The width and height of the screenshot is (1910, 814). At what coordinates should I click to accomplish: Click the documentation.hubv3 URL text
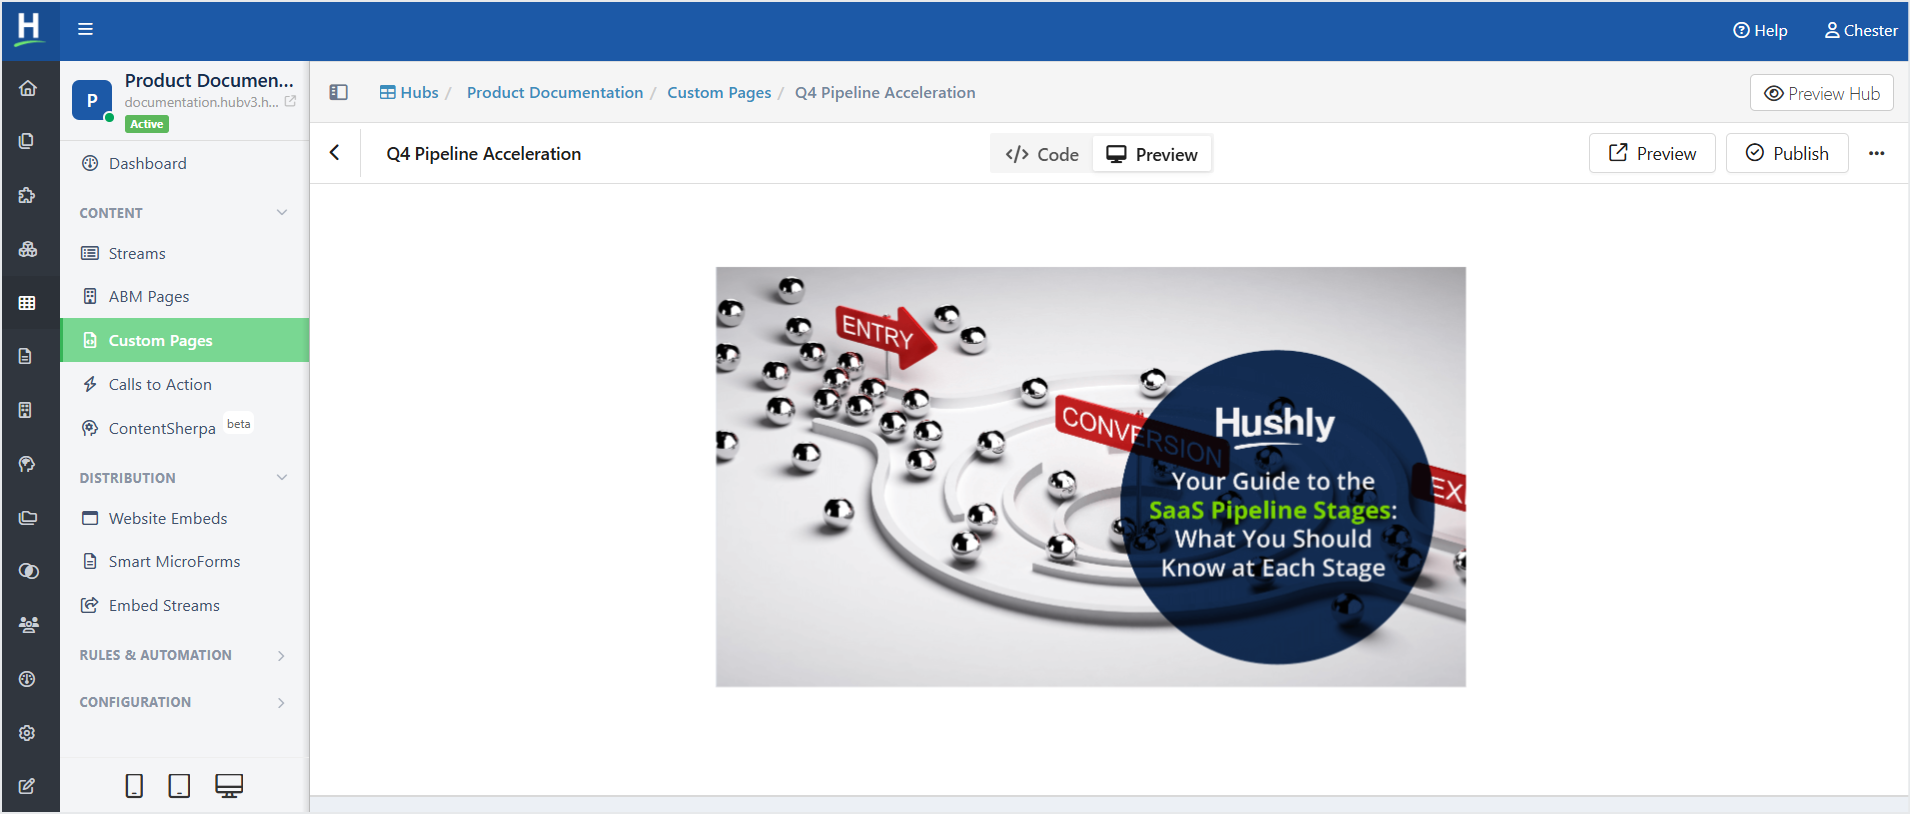click(x=201, y=102)
